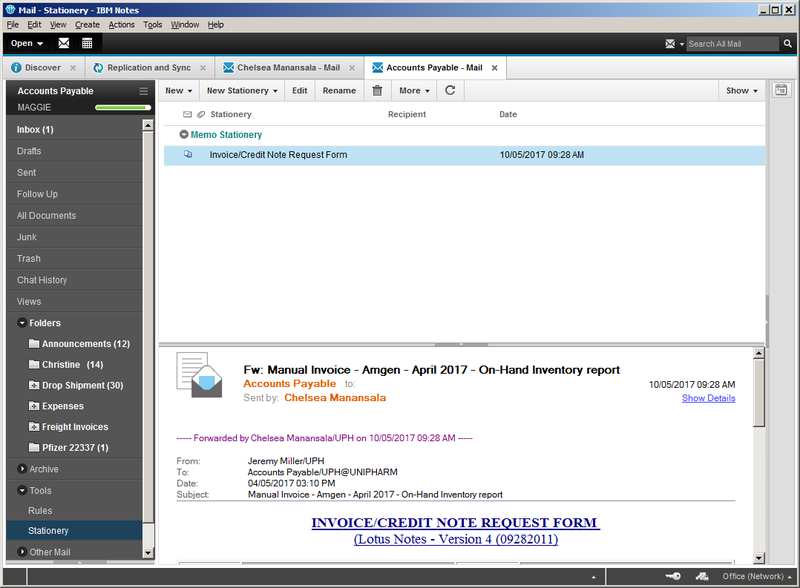Click the opened envelope message icon in preview
Viewport: 800px width, 588px height.
(199, 376)
